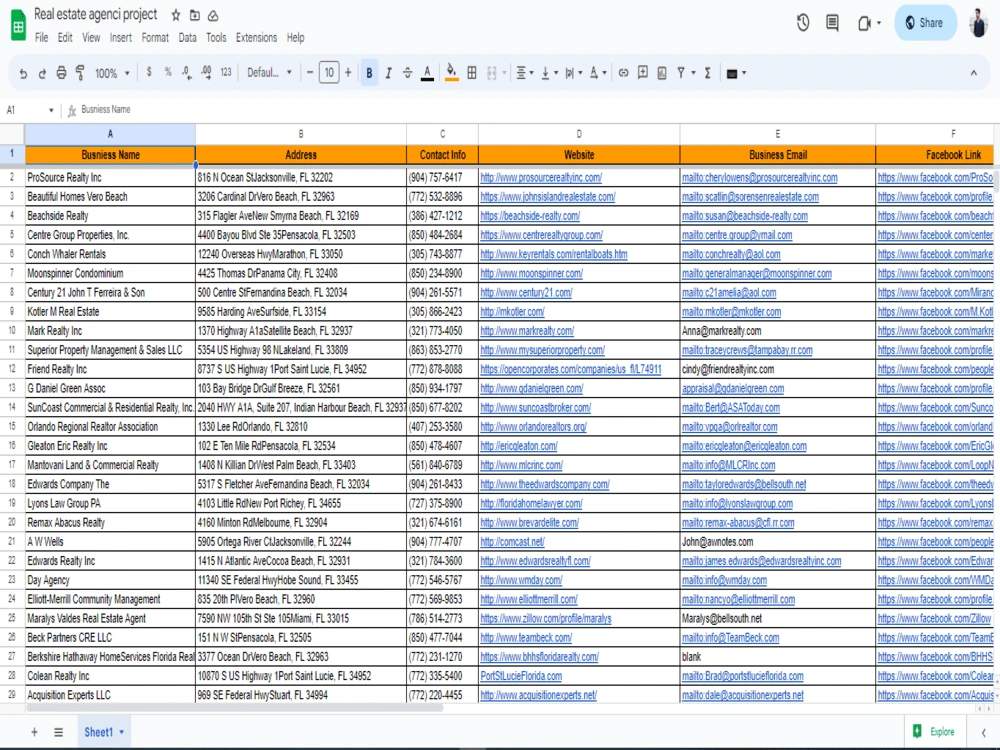Viewport: 1000px width, 750px height.
Task: Click the Increase decimal places icon
Action: coord(206,73)
